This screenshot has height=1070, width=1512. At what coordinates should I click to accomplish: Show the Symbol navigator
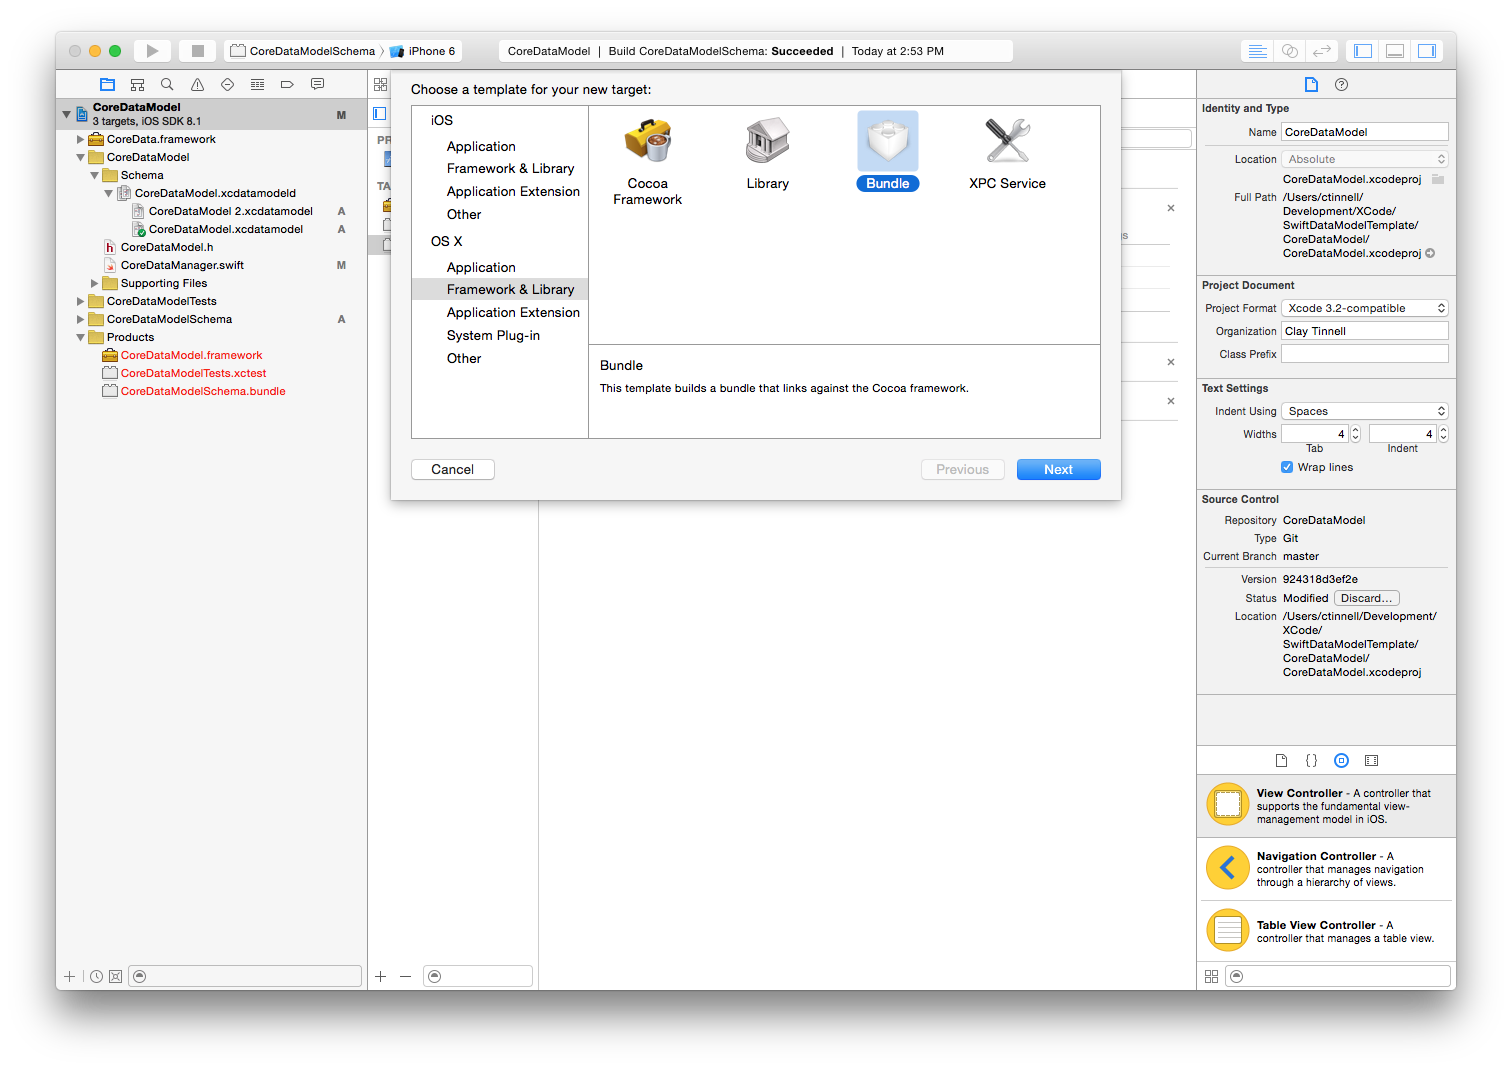point(137,85)
